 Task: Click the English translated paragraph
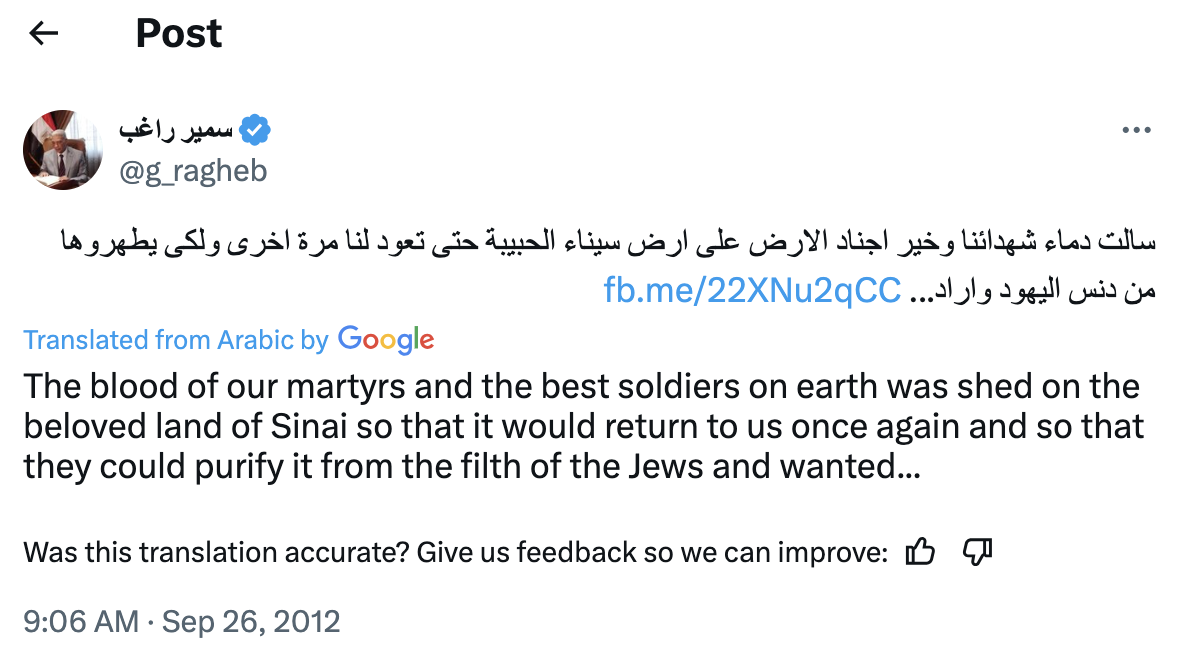pos(580,427)
